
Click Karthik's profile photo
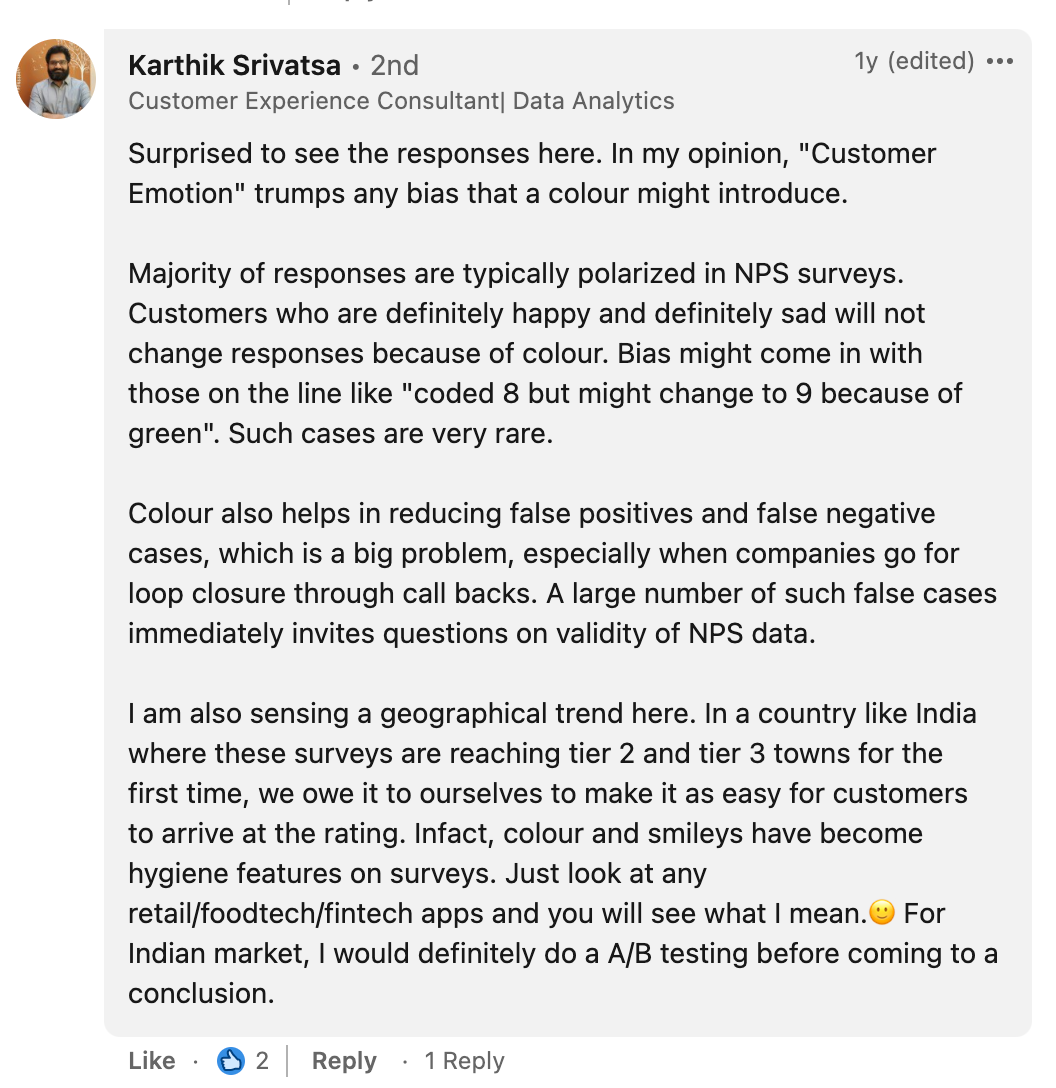click(x=55, y=78)
